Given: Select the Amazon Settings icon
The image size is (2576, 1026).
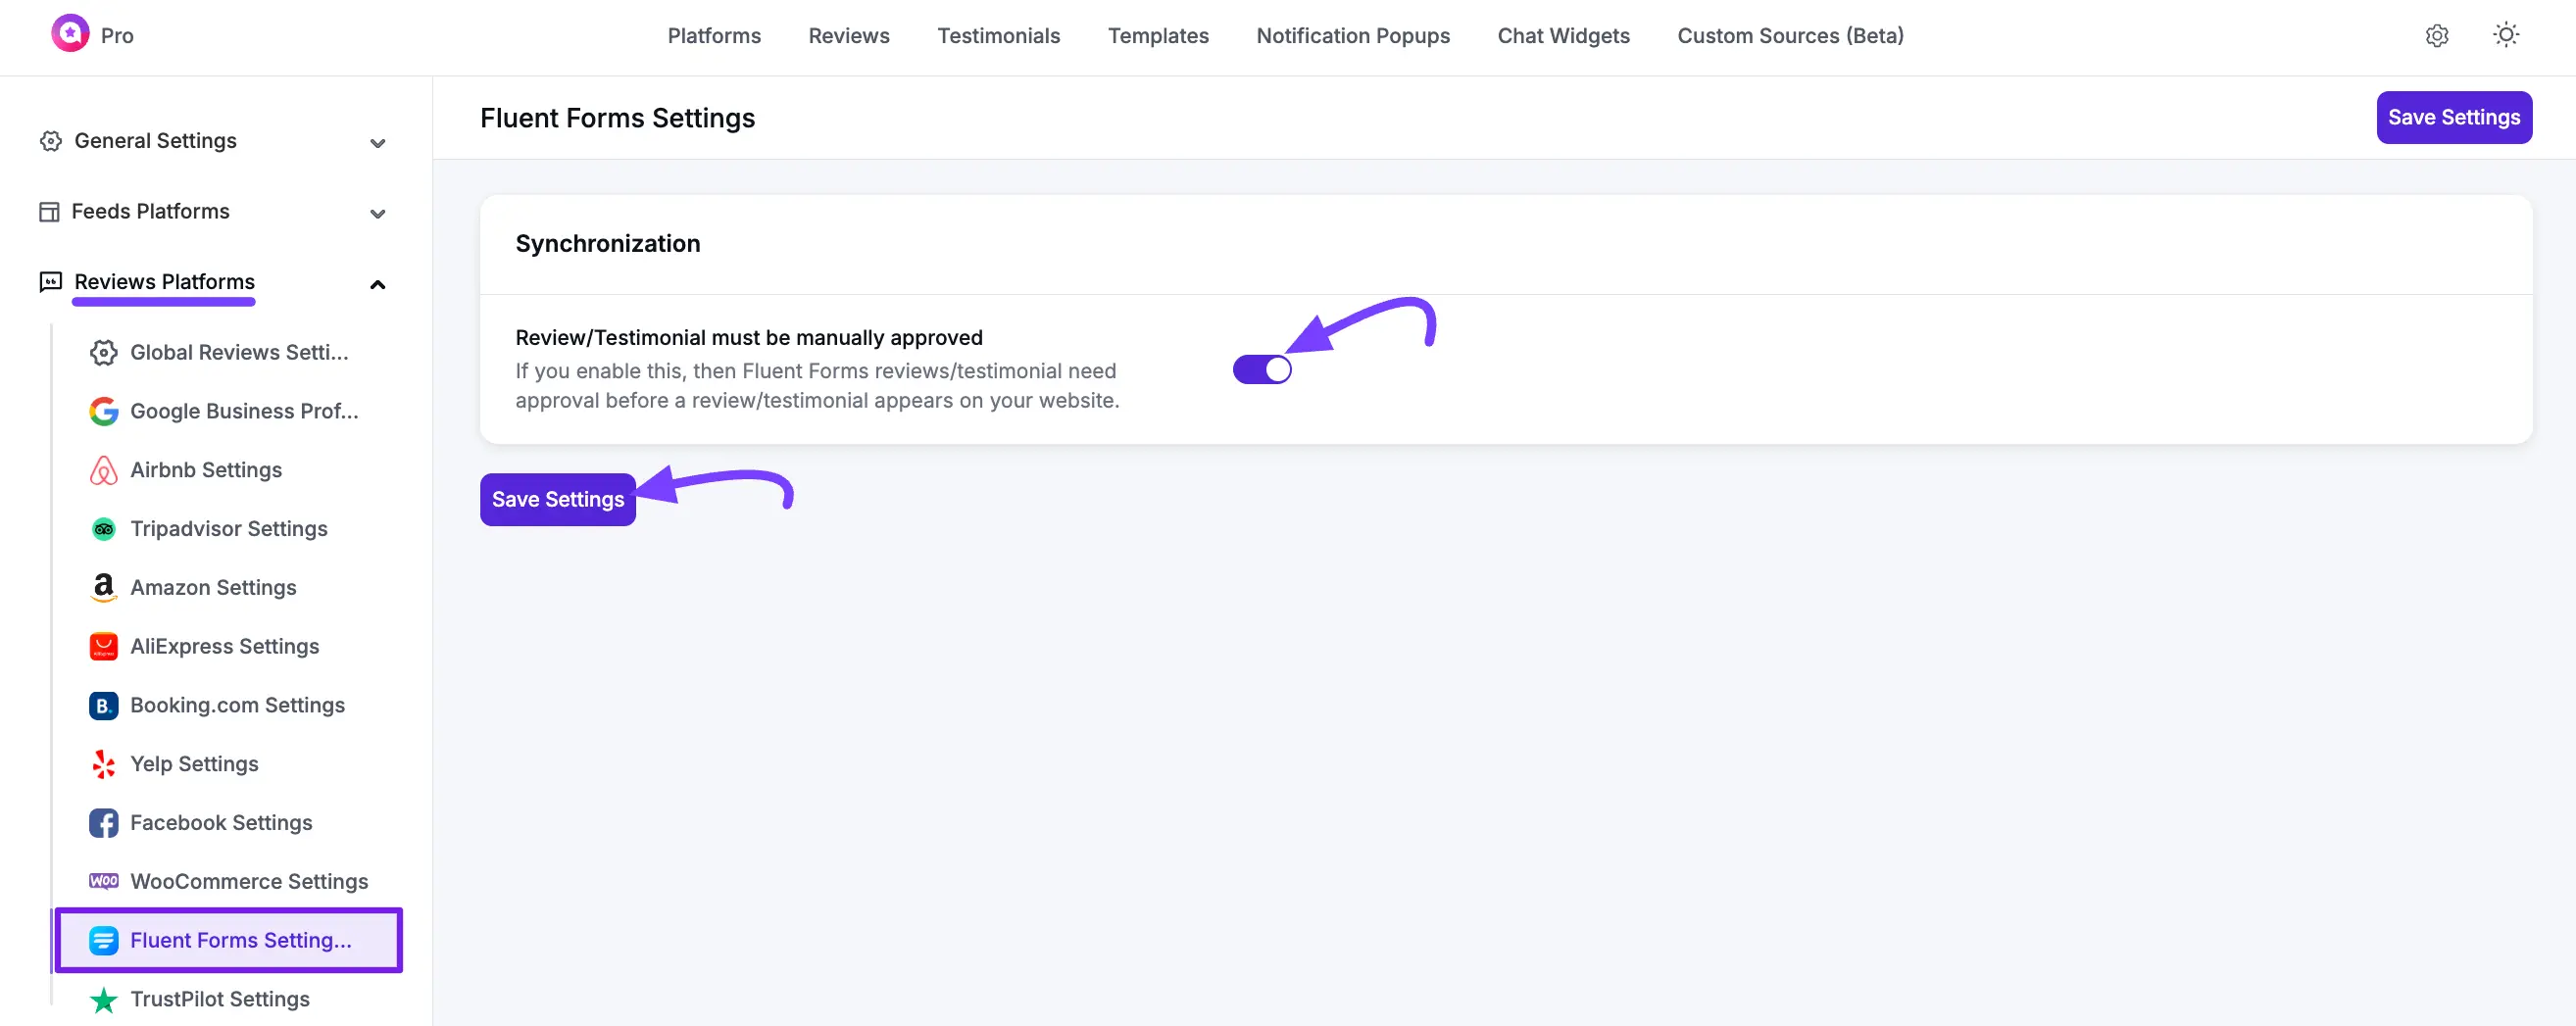Looking at the screenshot, I should click(103, 587).
